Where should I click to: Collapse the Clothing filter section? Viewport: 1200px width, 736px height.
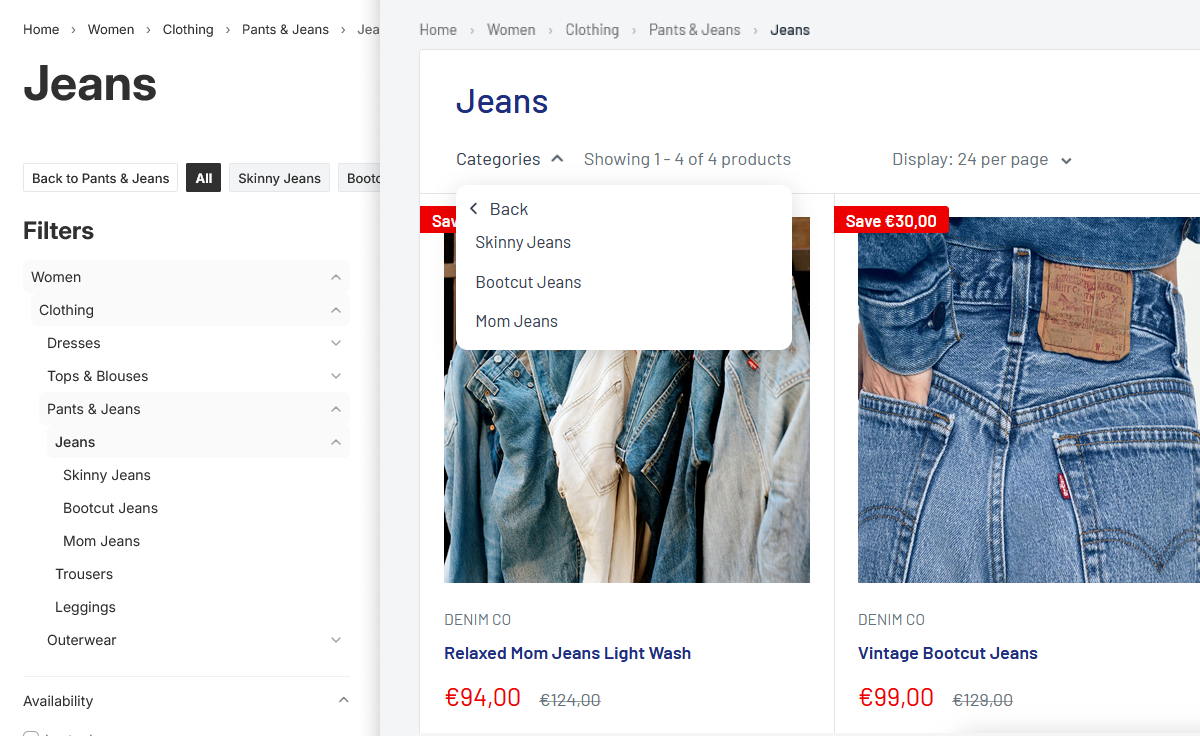point(336,310)
